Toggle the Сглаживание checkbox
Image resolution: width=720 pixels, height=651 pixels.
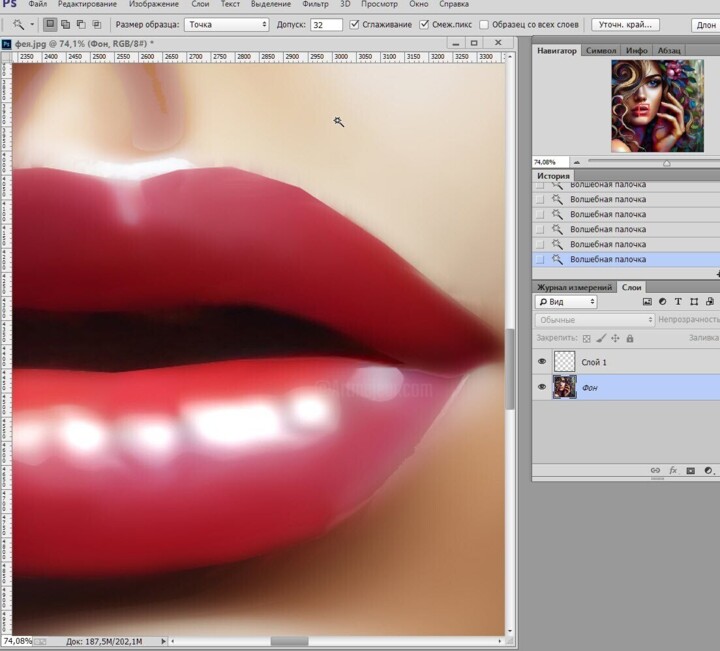pos(354,24)
